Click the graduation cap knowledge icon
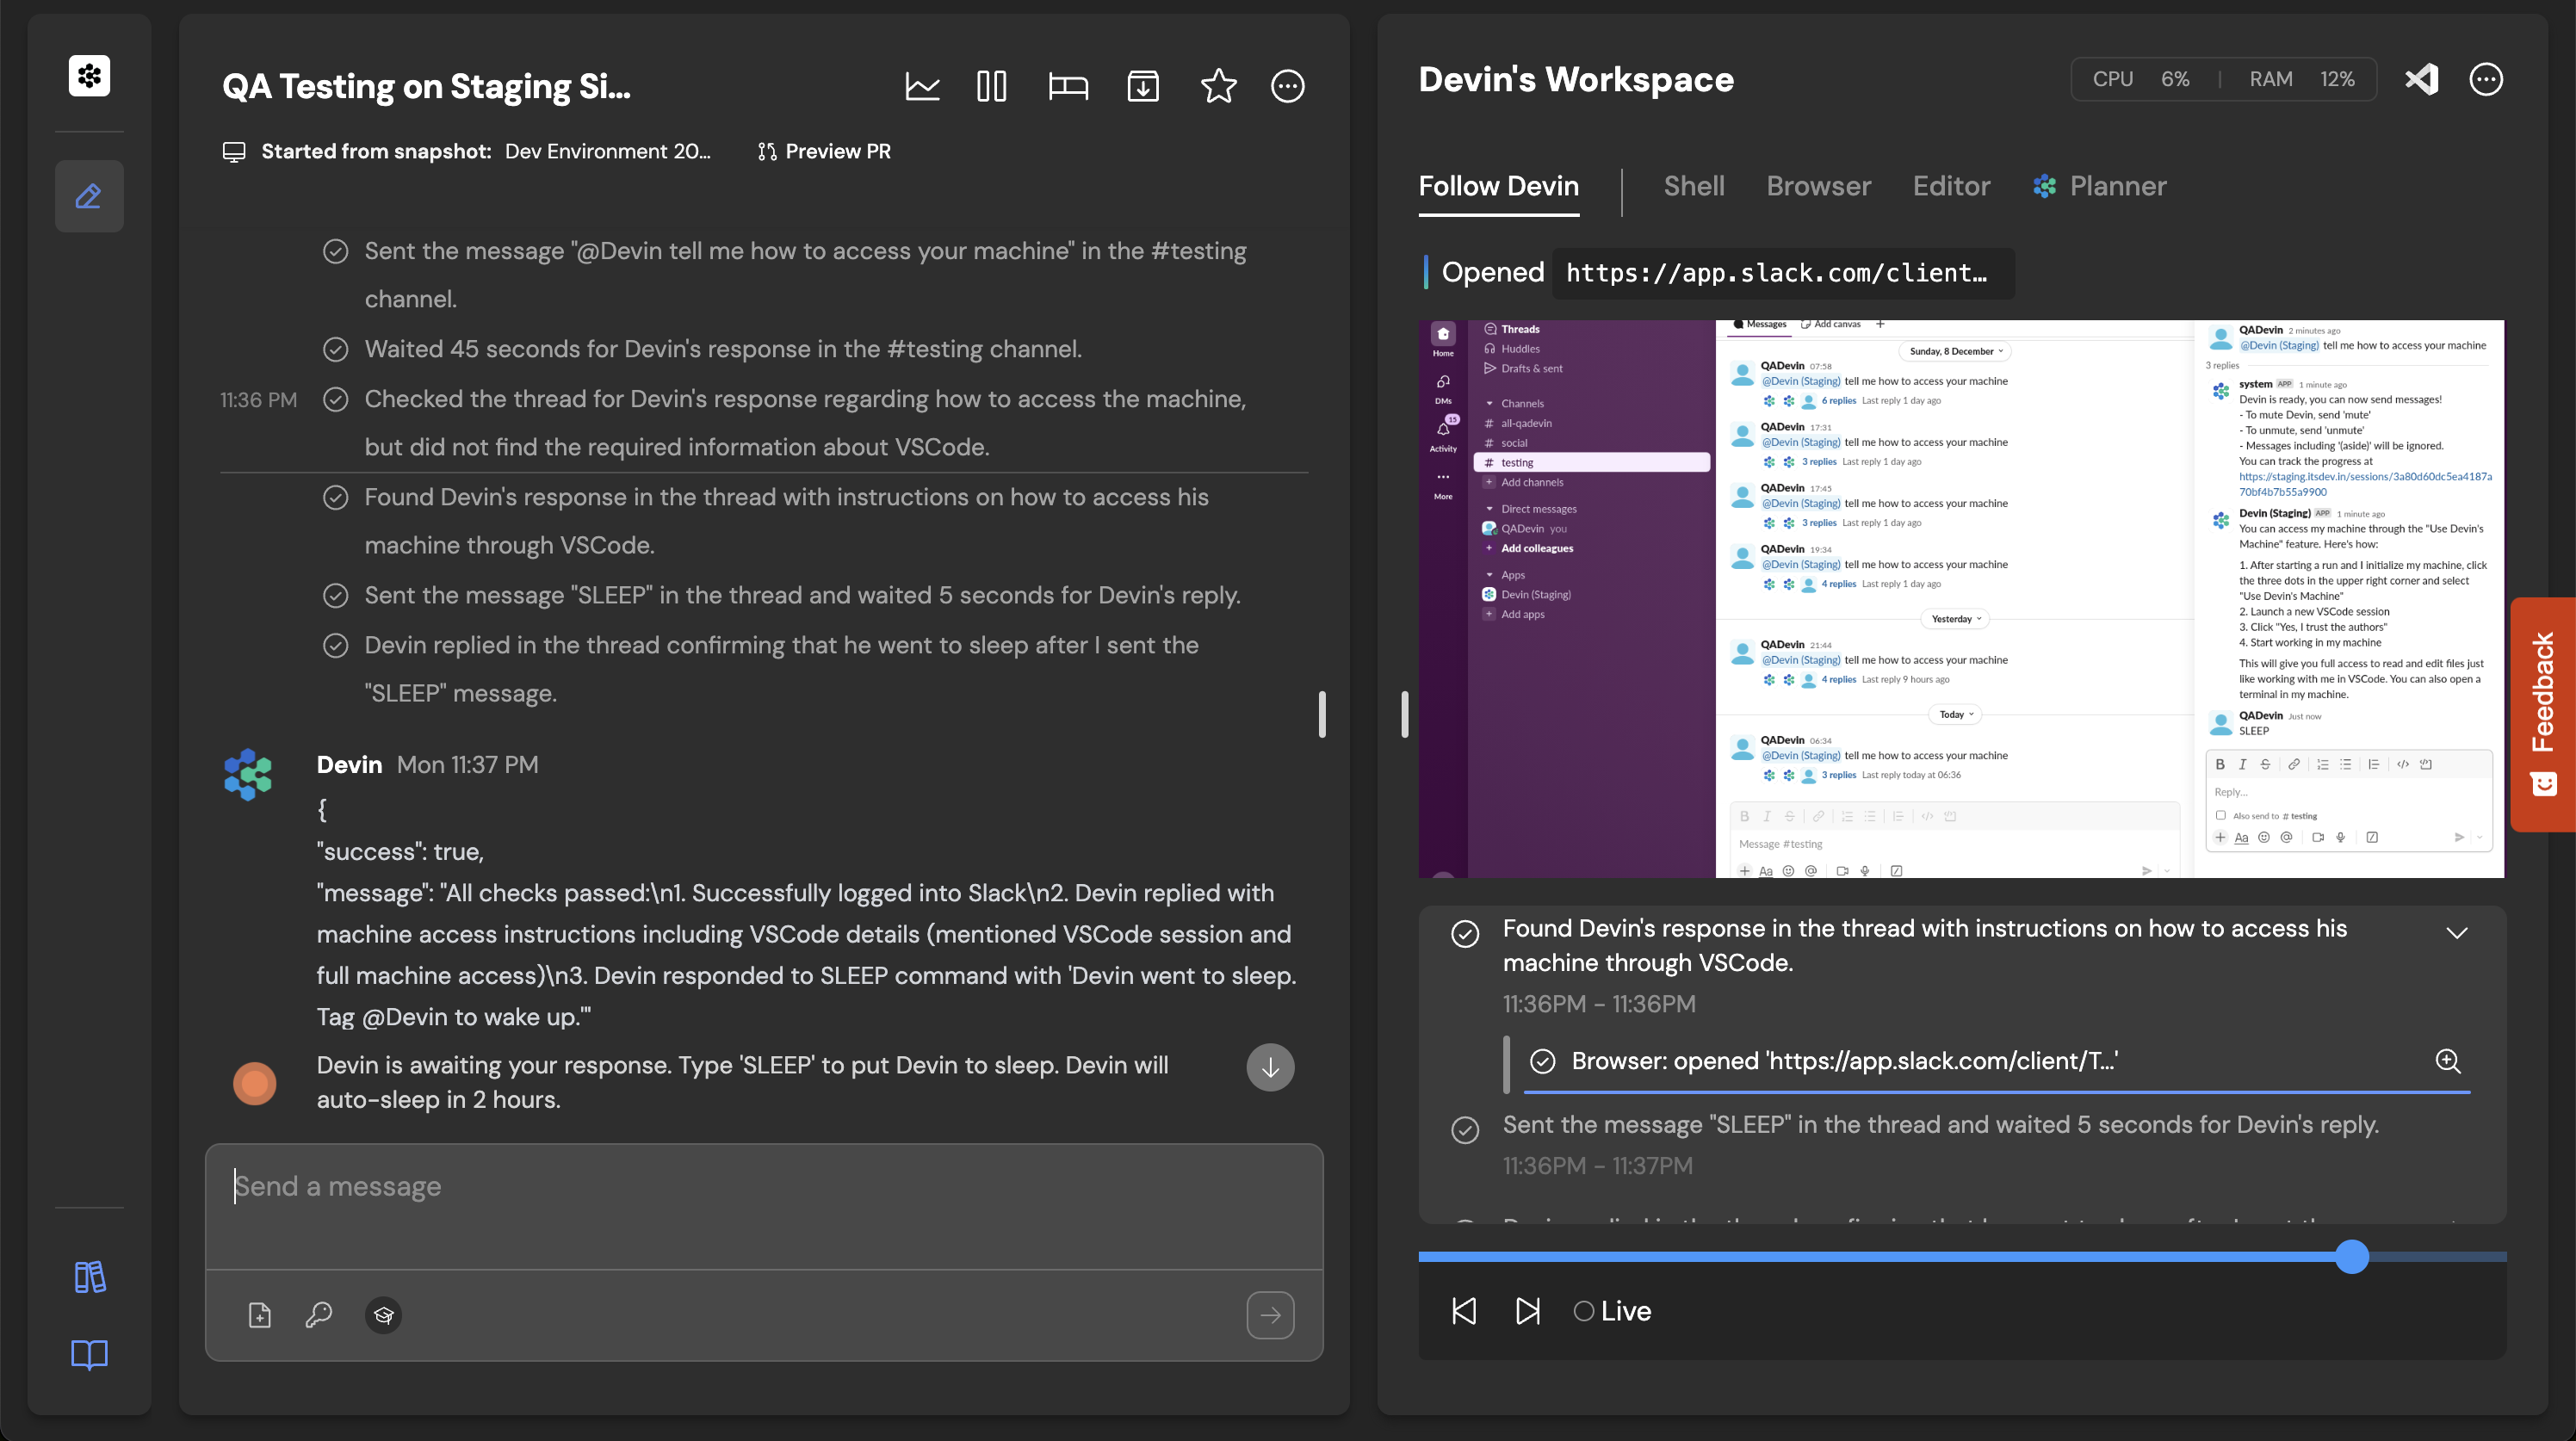The height and width of the screenshot is (1441, 2576). click(383, 1315)
